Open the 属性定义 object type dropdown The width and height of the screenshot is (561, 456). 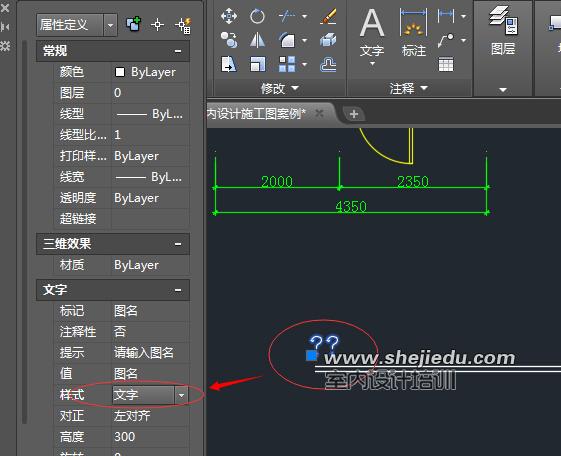tap(110, 25)
